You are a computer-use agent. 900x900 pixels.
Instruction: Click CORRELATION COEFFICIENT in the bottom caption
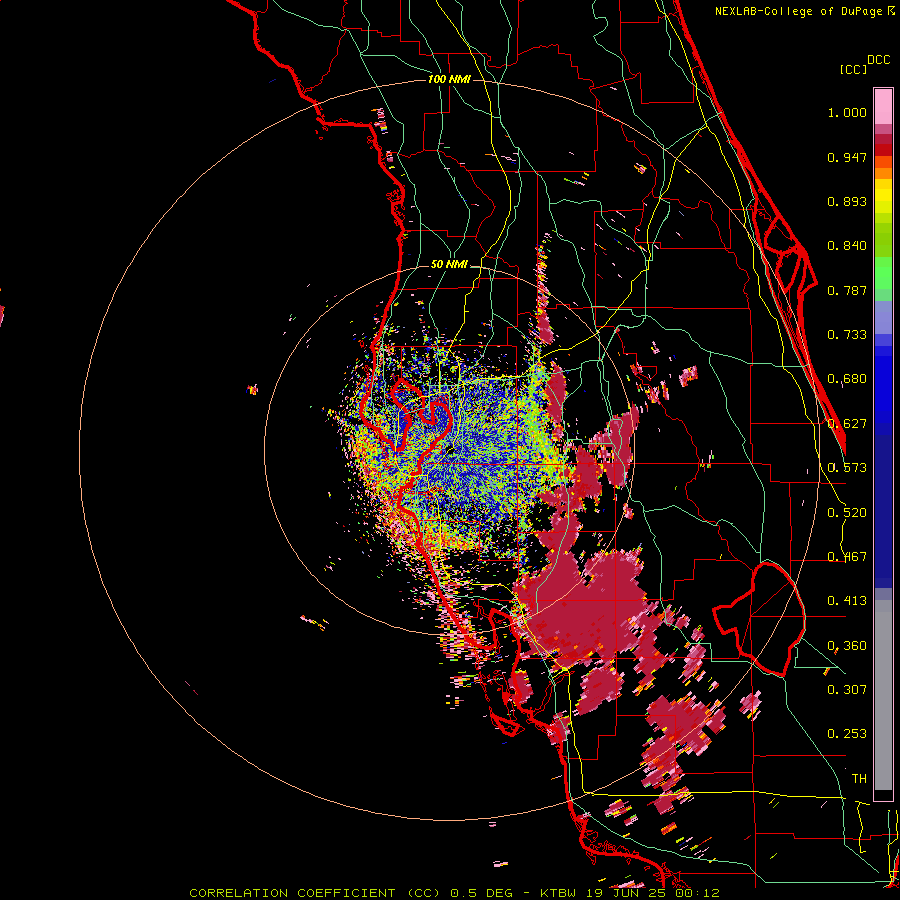(x=293, y=893)
